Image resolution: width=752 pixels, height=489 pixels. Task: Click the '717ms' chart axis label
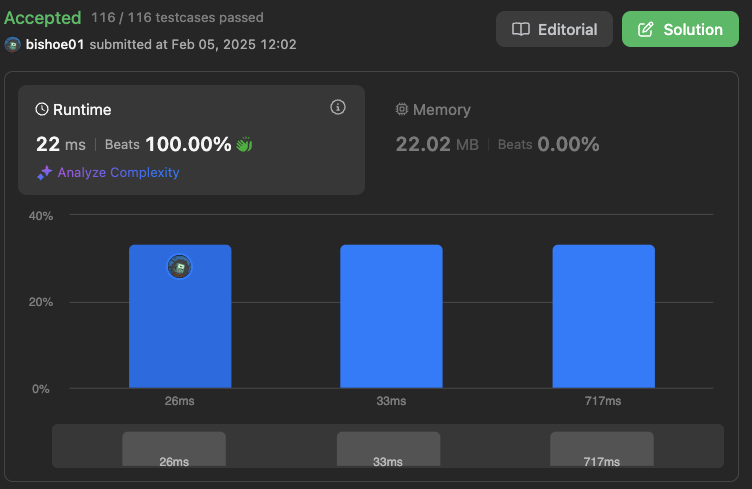(603, 401)
